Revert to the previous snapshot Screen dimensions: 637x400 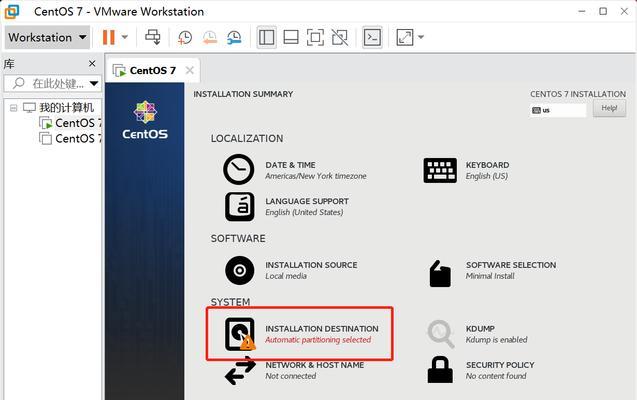(210, 37)
